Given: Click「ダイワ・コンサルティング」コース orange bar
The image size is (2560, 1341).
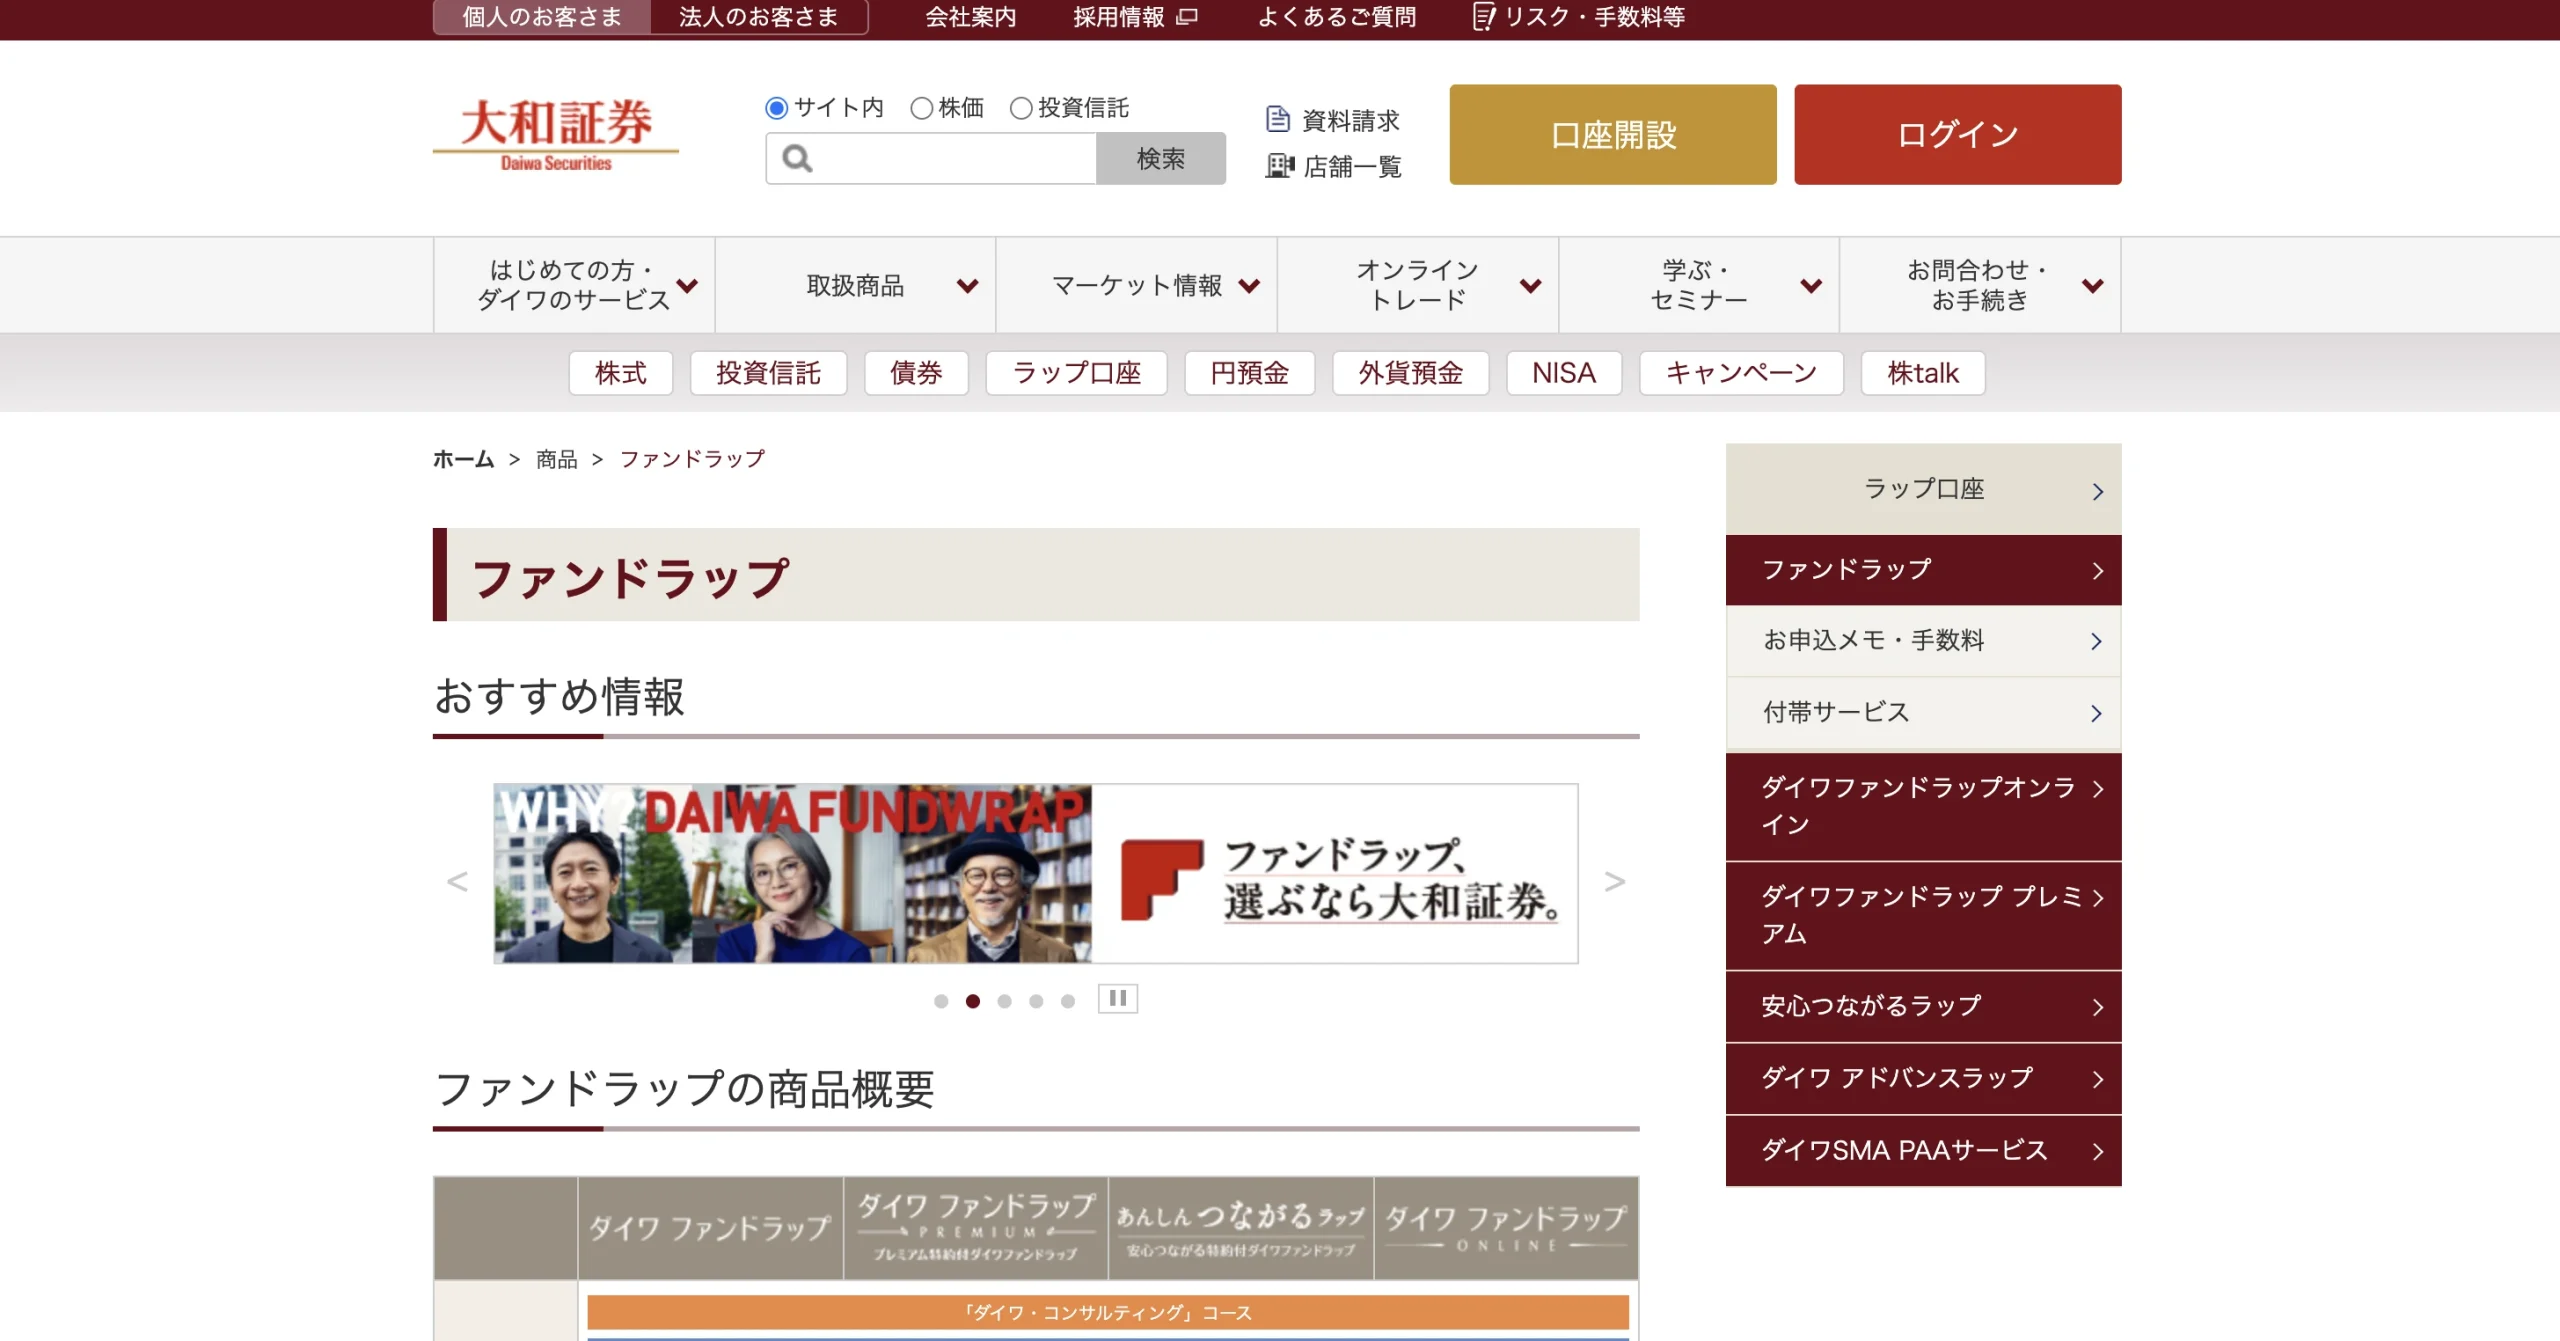Looking at the screenshot, I should [x=1108, y=1312].
